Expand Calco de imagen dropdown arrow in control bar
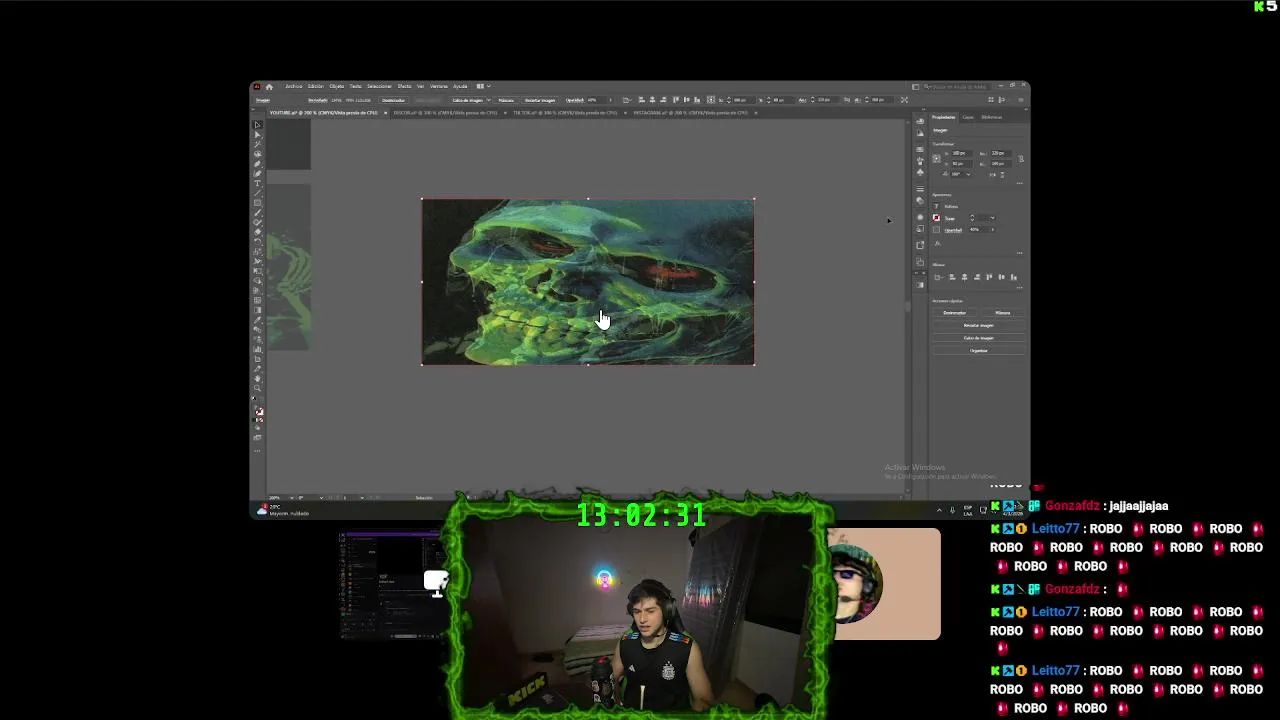 (x=489, y=100)
